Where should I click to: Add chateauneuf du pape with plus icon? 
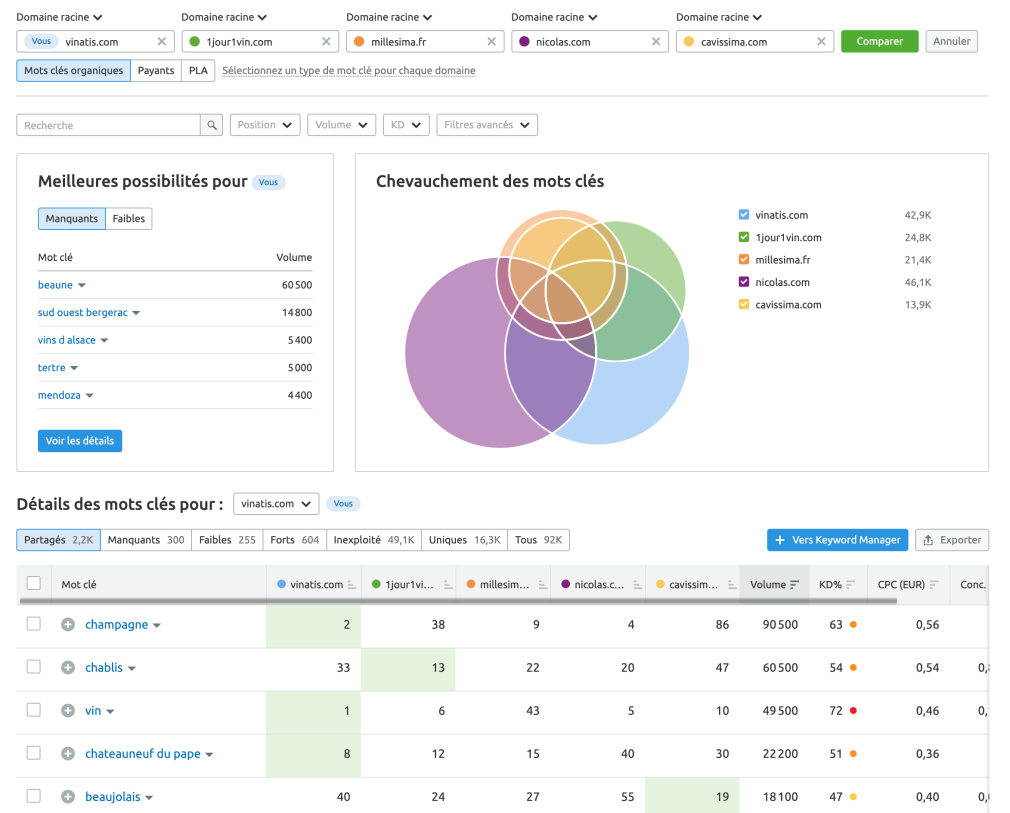pos(68,754)
